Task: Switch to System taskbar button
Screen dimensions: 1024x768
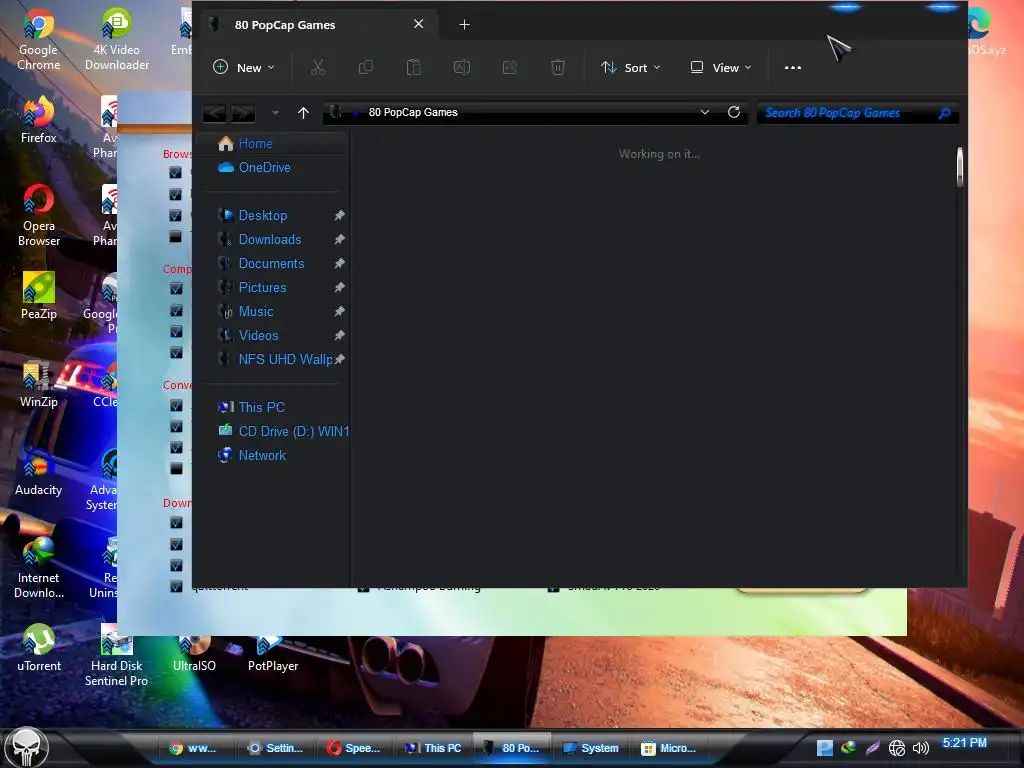Action: pos(591,748)
